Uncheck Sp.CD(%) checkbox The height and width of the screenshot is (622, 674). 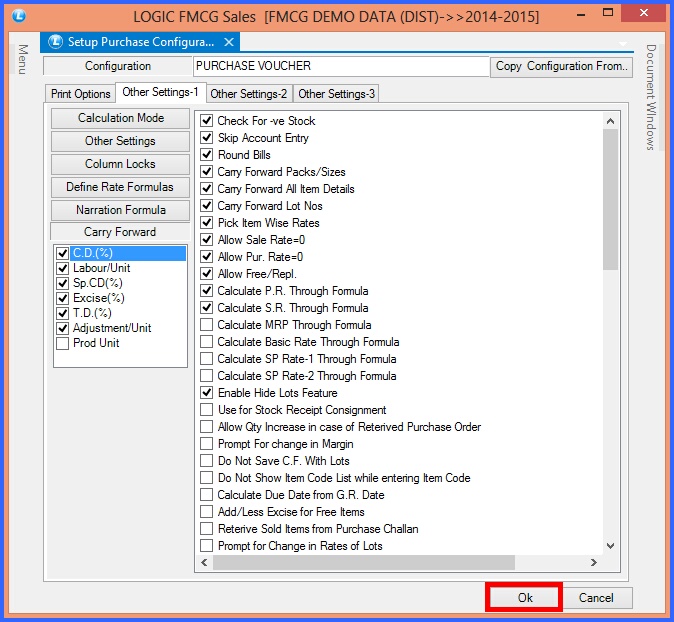(x=62, y=283)
